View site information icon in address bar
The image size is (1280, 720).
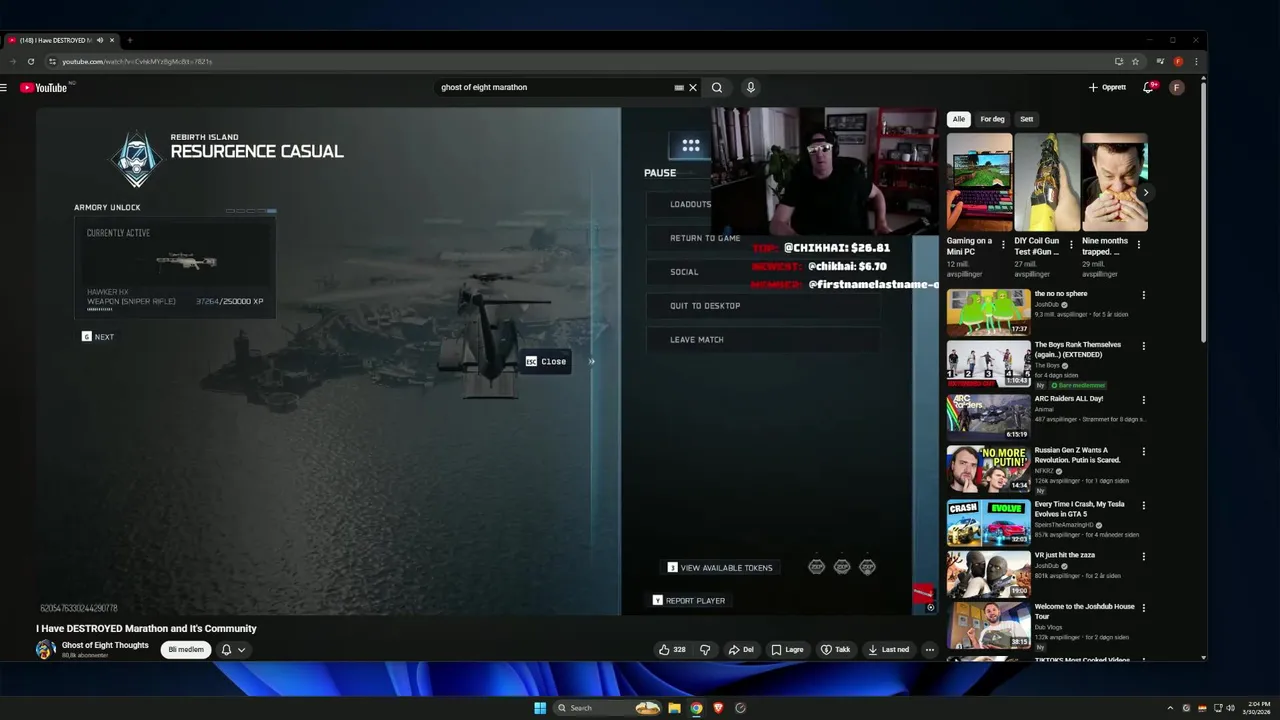point(53,61)
